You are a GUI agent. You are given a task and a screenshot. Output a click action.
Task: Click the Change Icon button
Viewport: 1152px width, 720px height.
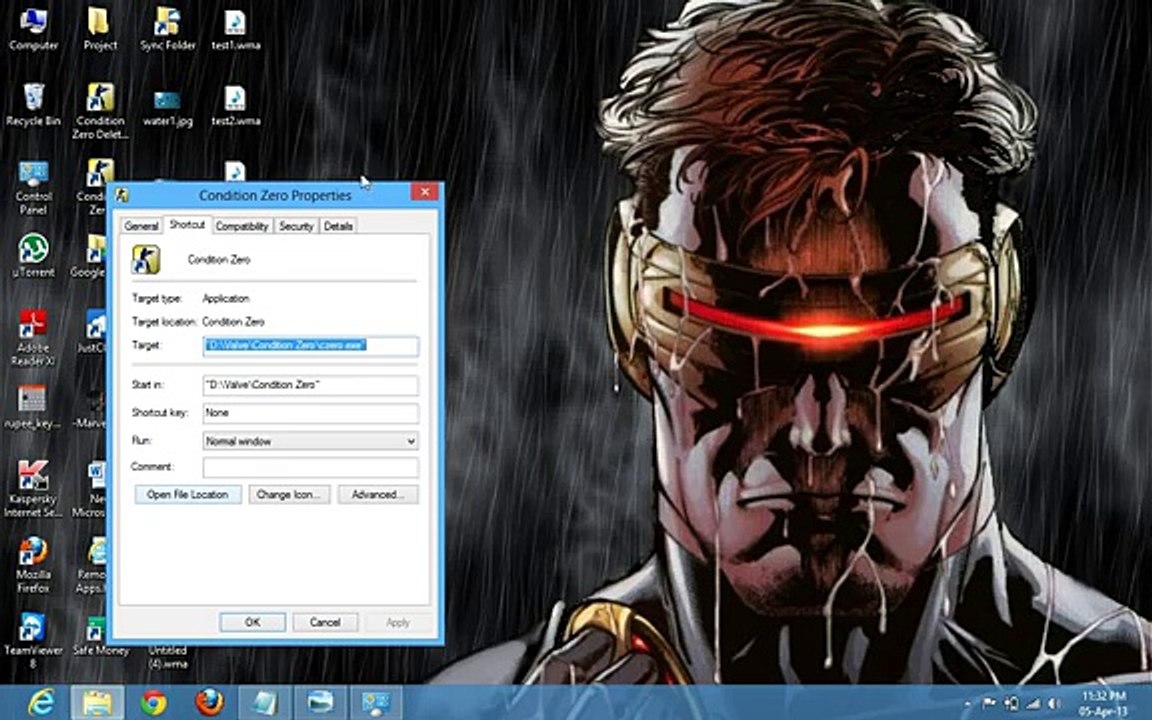pyautogui.click(x=287, y=495)
